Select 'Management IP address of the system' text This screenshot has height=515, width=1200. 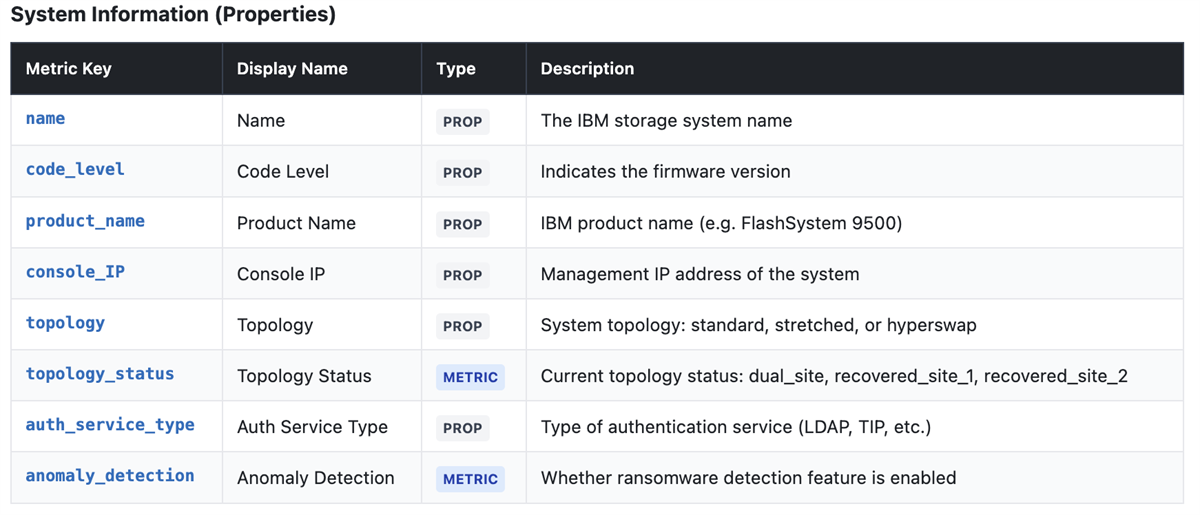coord(700,274)
